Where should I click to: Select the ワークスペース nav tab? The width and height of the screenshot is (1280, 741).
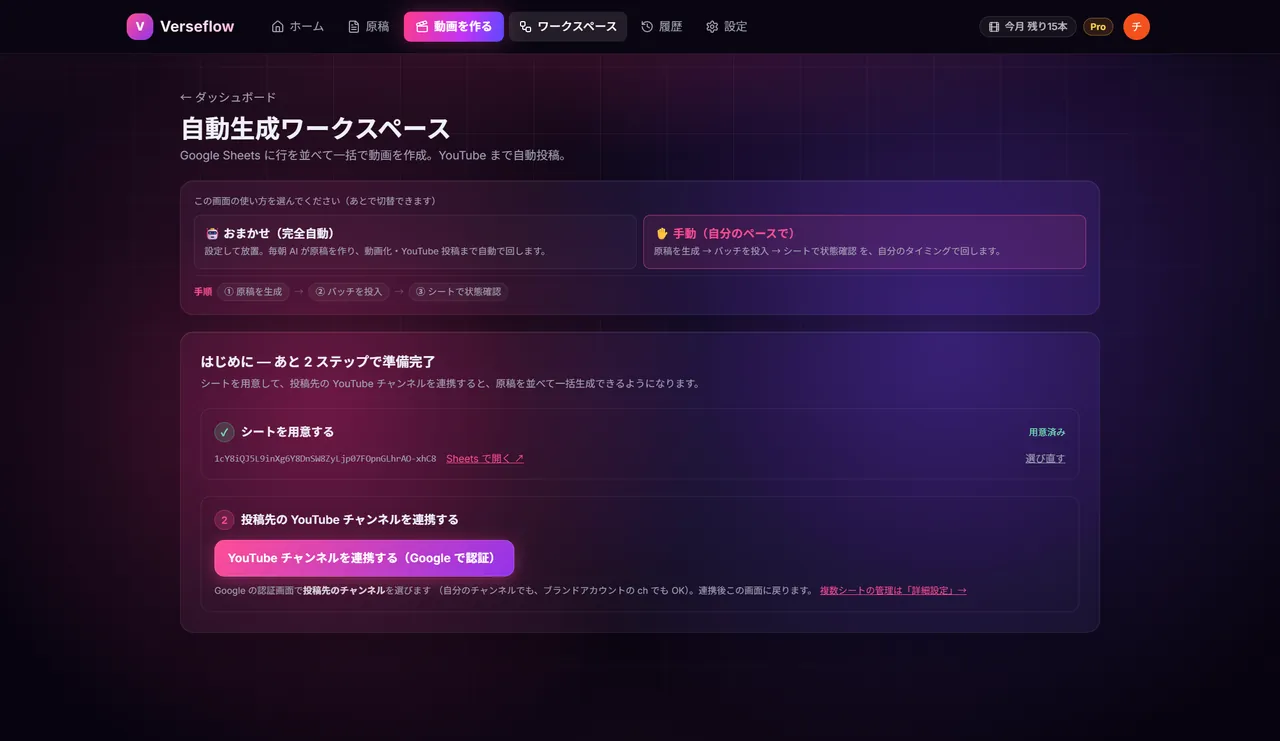(568, 27)
